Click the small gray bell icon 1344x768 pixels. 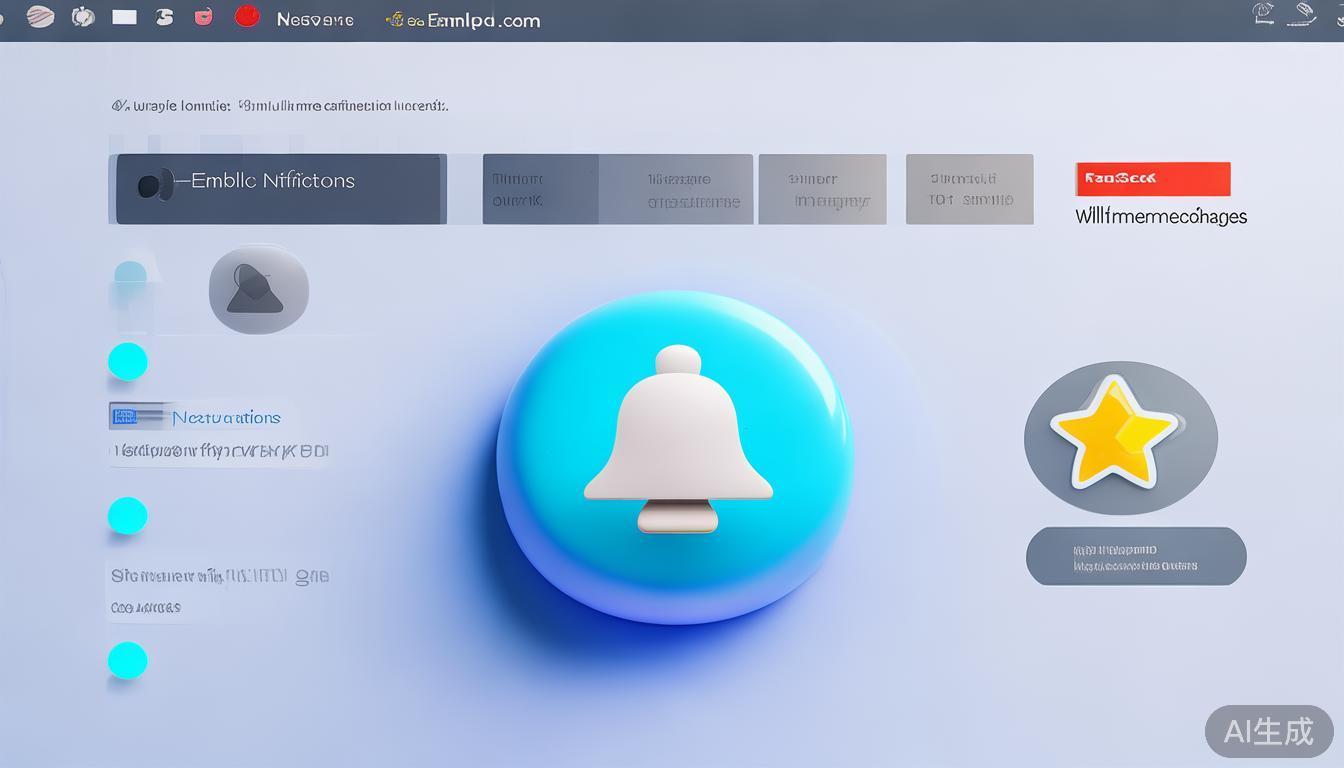pyautogui.click(x=258, y=290)
